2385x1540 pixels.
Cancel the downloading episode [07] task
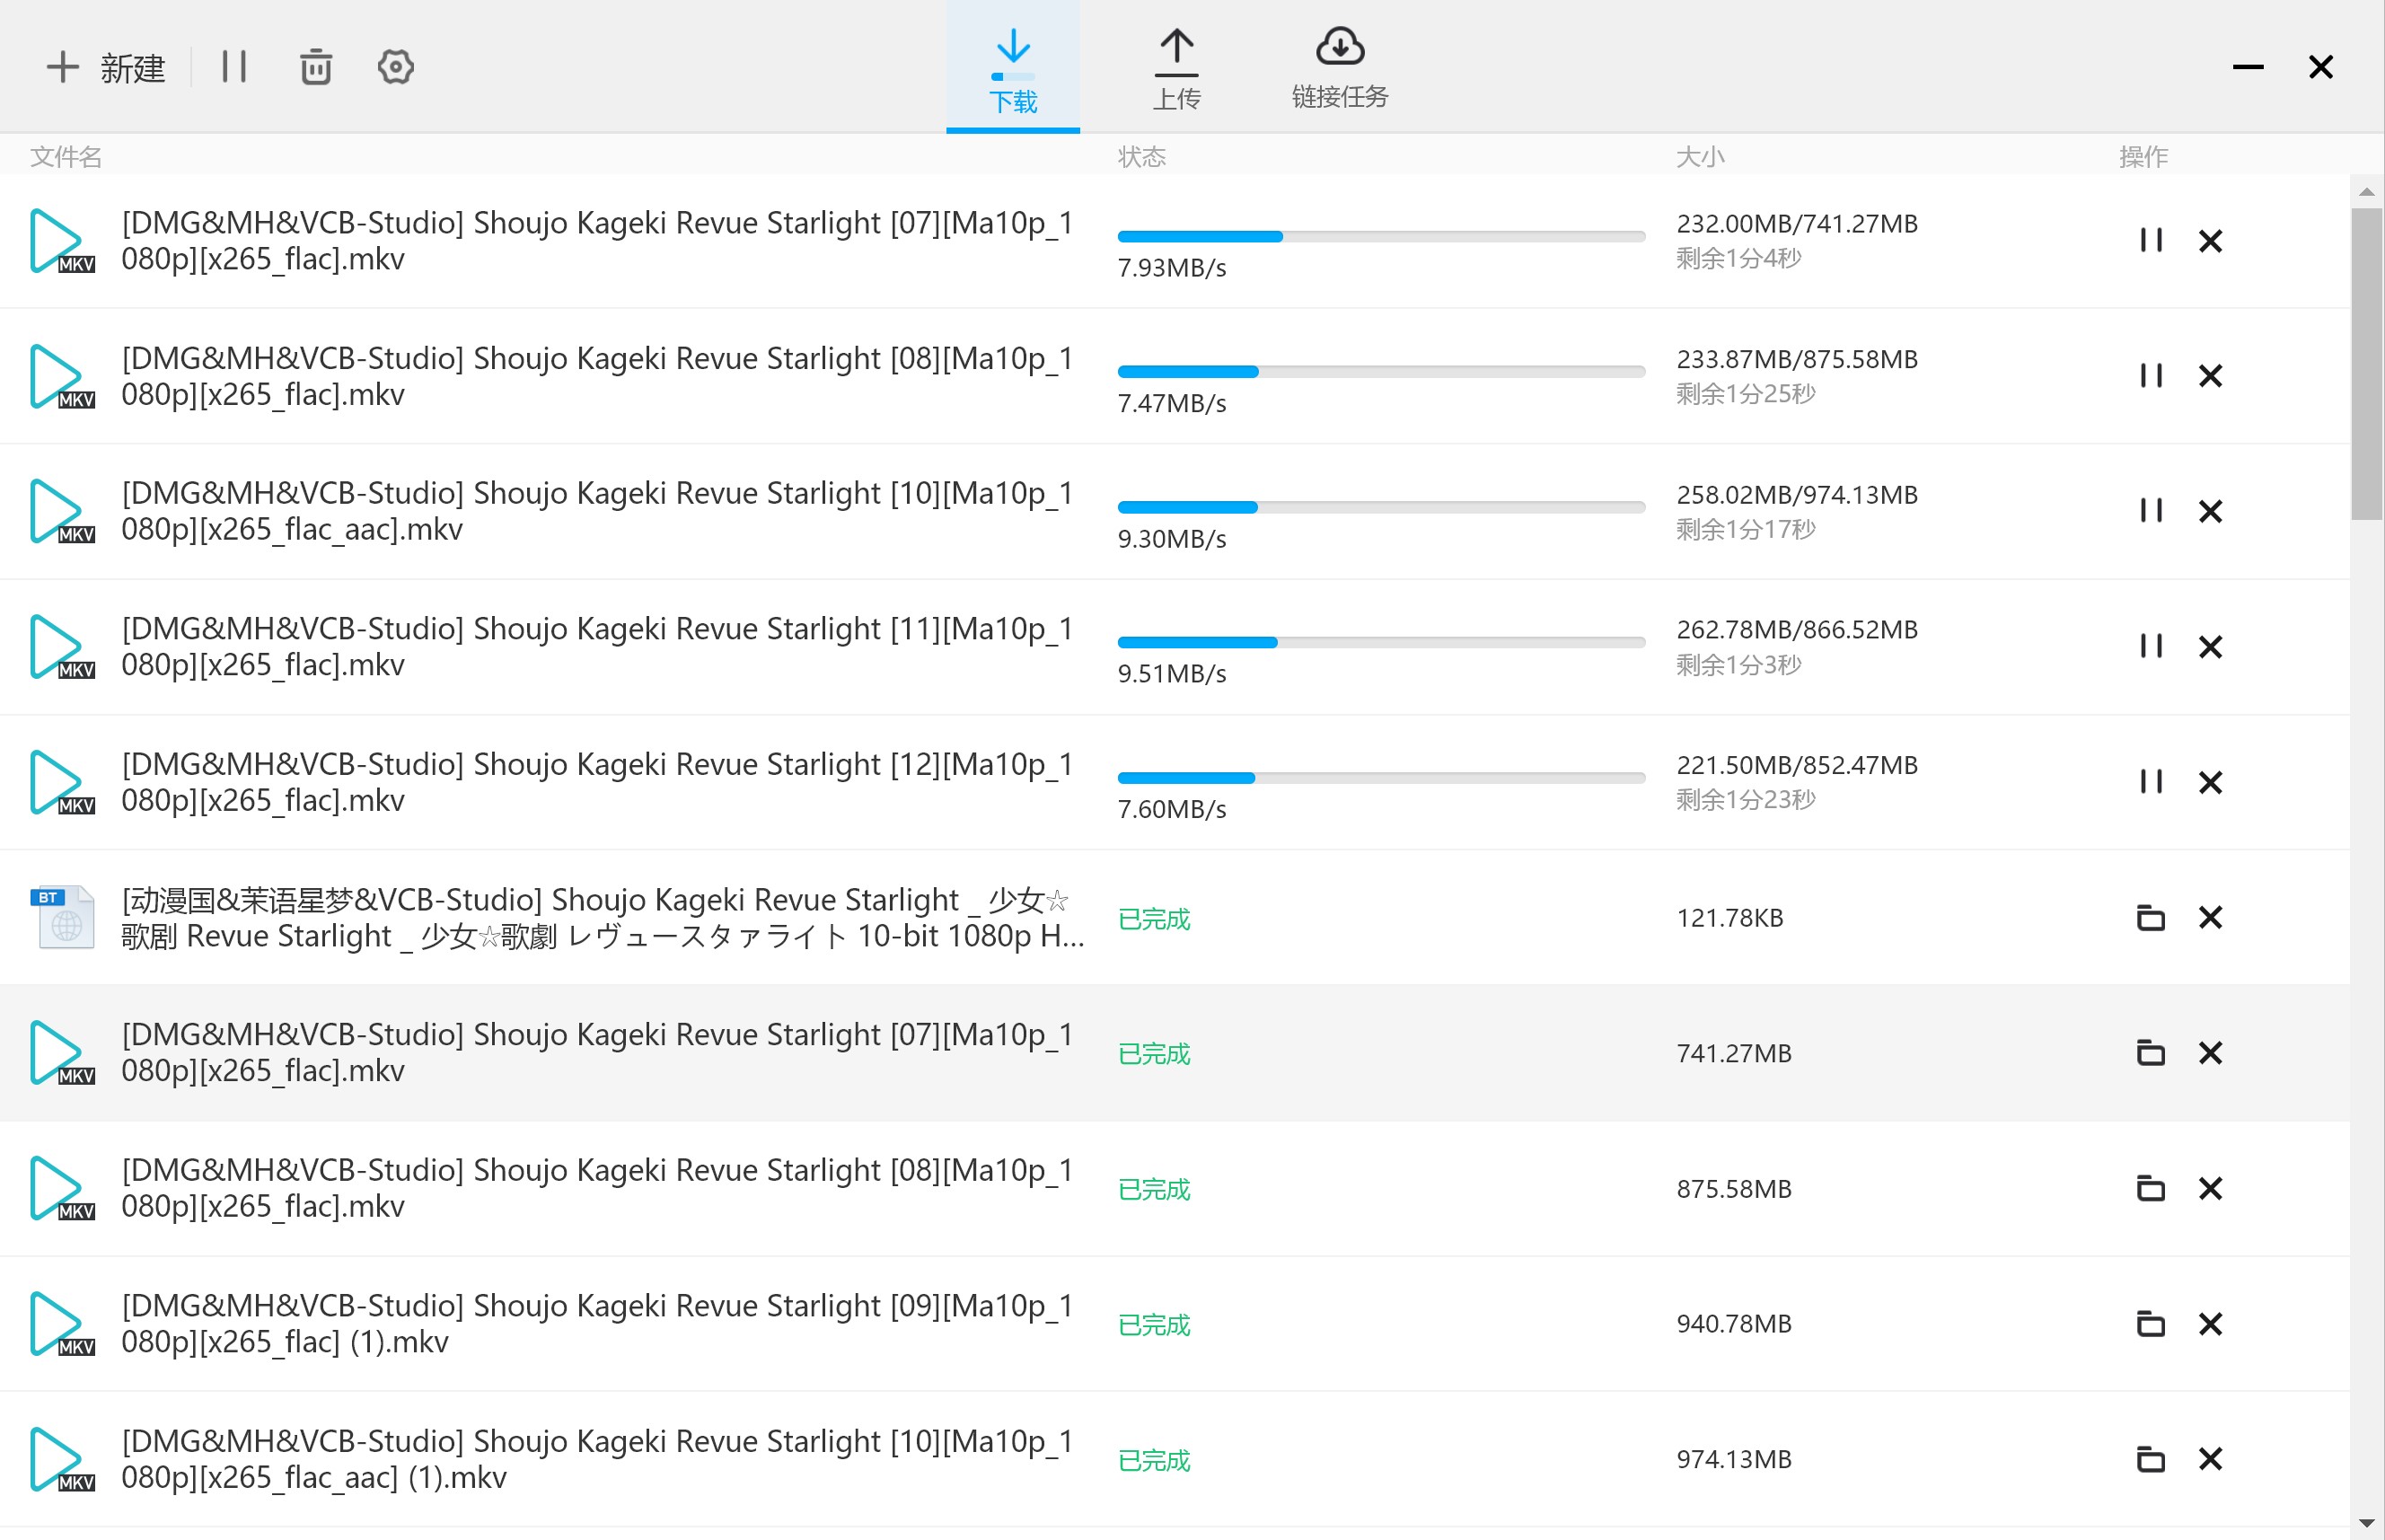pos(2210,241)
